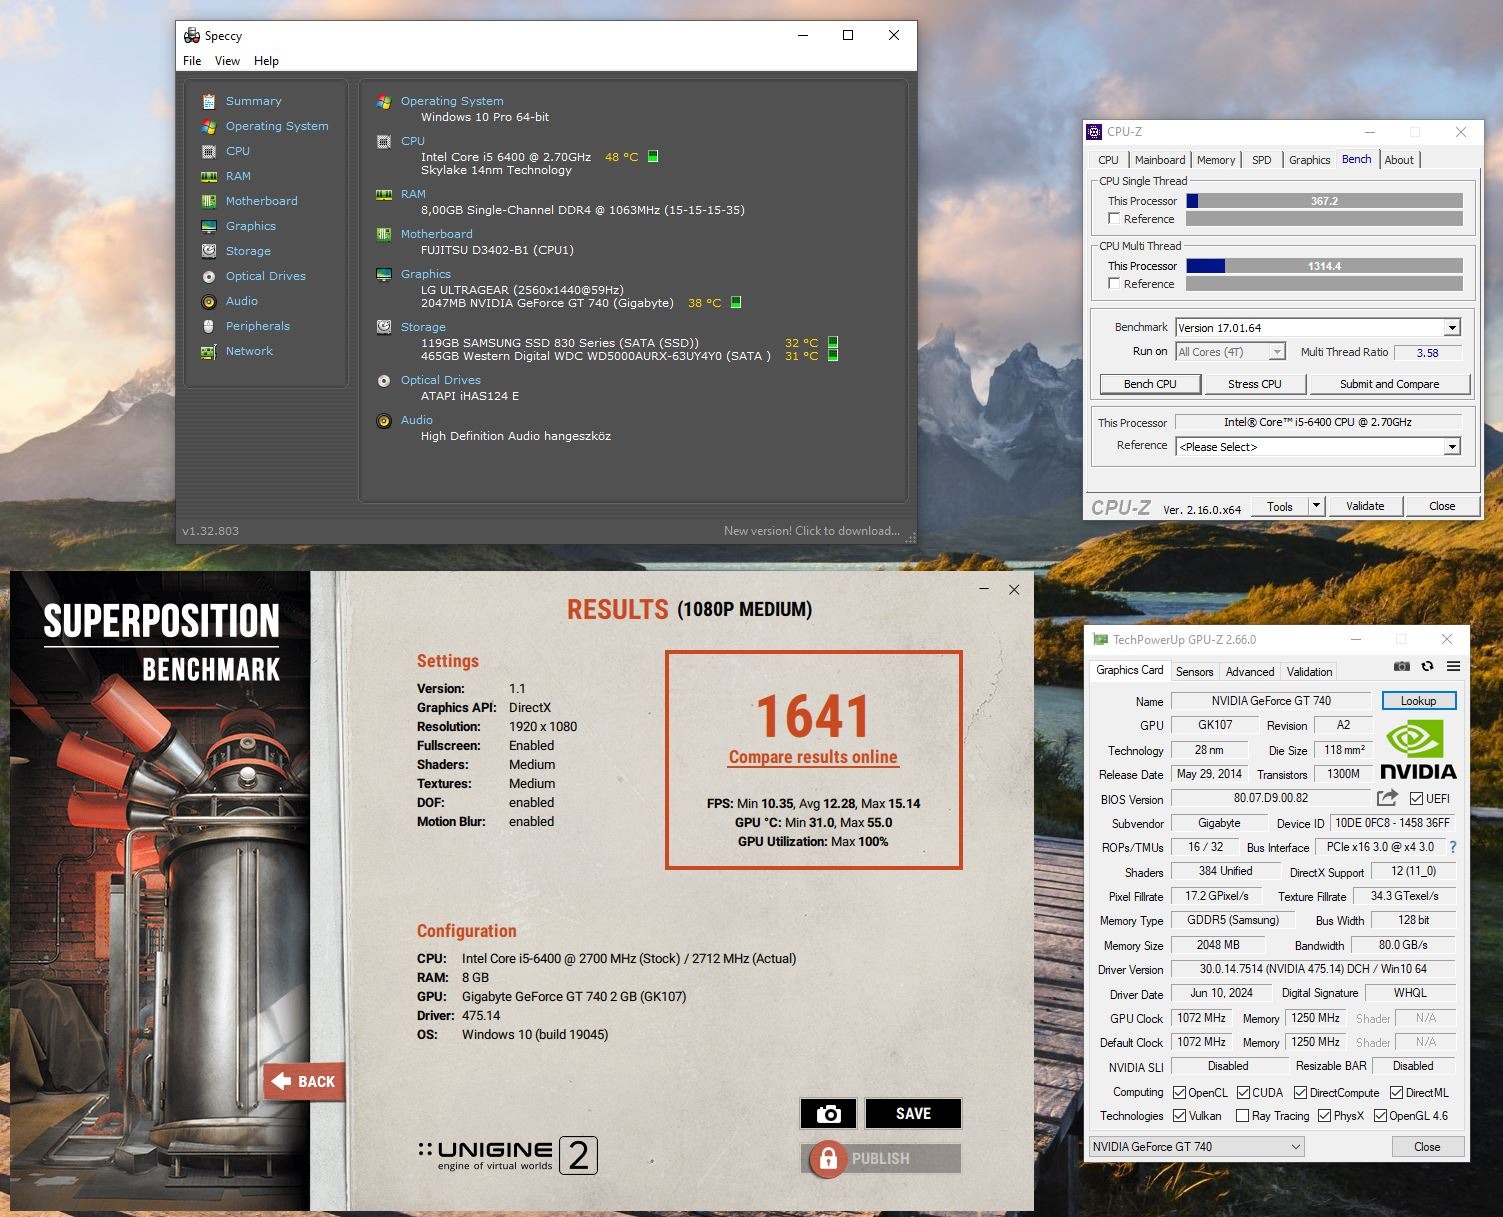Click the Audio speaker icon in Speccy sidebar

[208, 301]
